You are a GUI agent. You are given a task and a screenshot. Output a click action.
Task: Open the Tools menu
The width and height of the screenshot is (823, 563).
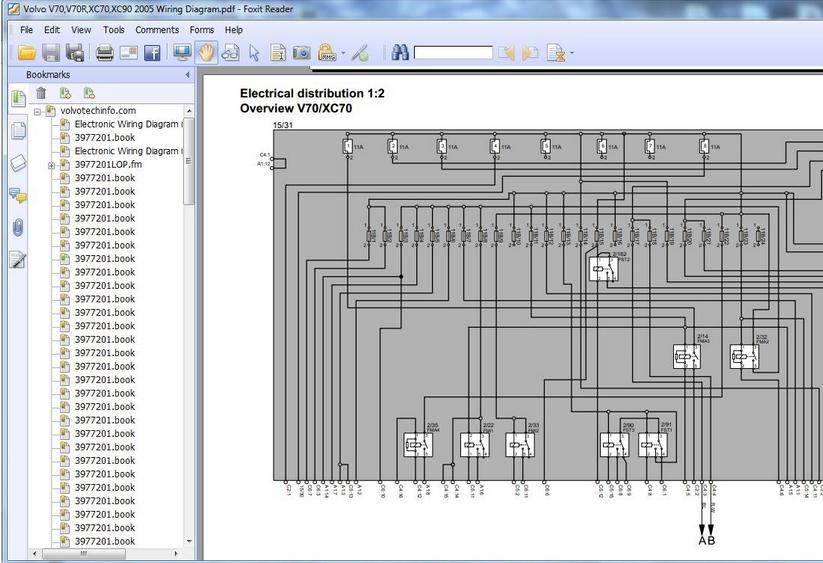coord(113,30)
